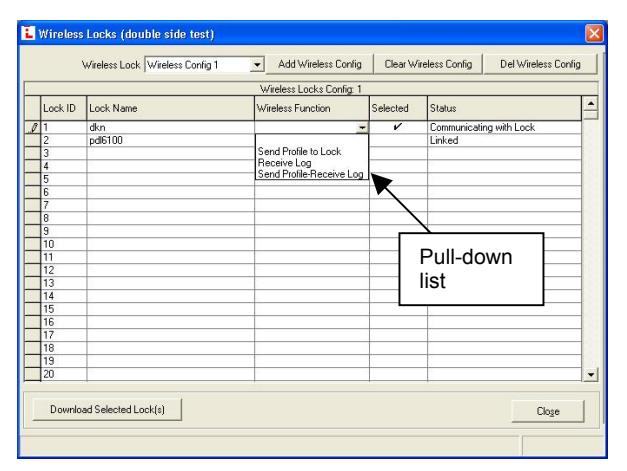Click the scrollbar down arrow
Screen dimensions: 627x471
click(x=591, y=375)
